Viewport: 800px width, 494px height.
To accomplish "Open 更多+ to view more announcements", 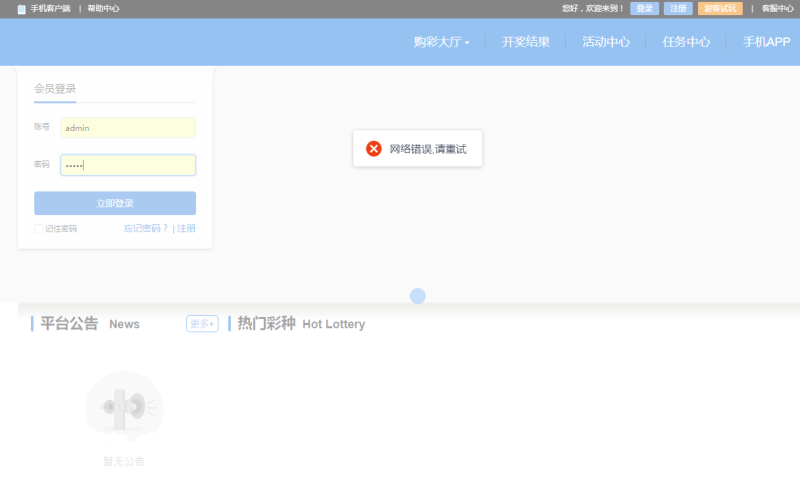I will pos(202,324).
